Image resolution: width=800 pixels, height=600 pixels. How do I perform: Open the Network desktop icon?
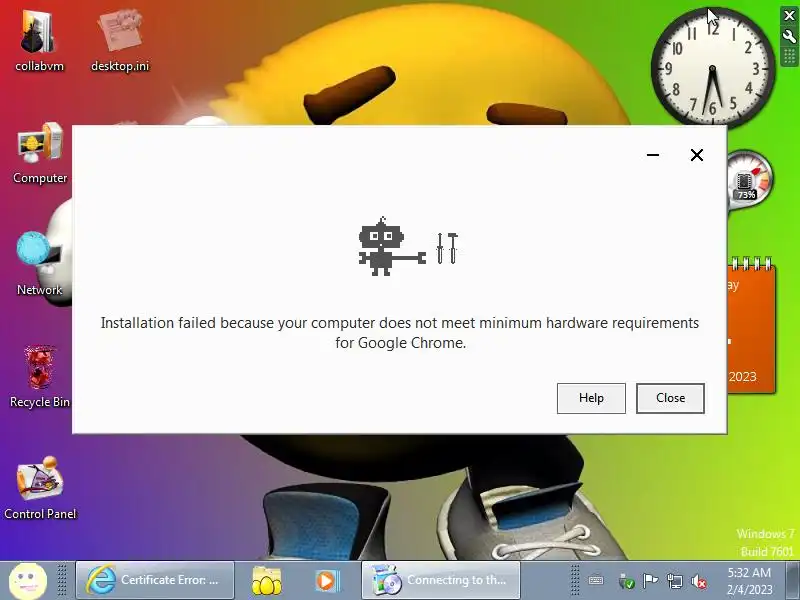click(x=39, y=264)
